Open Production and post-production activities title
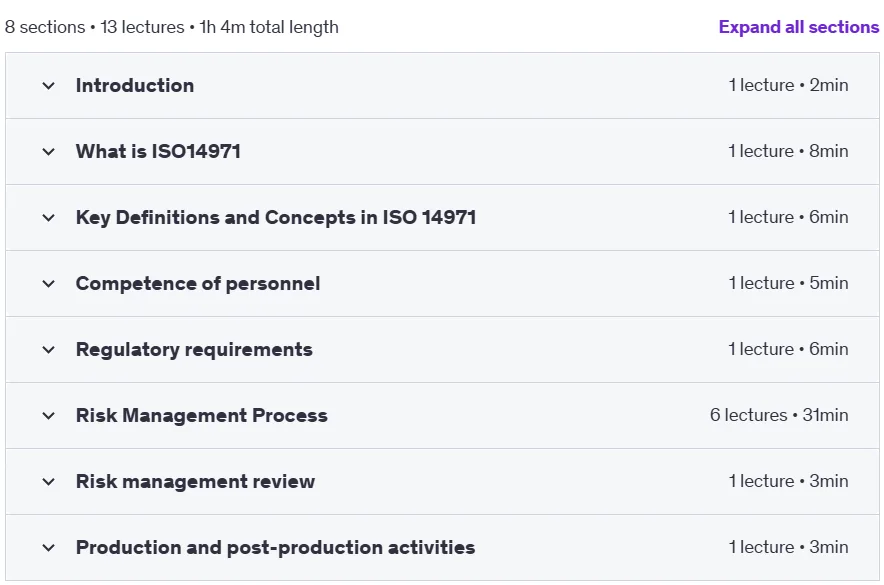 tap(275, 547)
